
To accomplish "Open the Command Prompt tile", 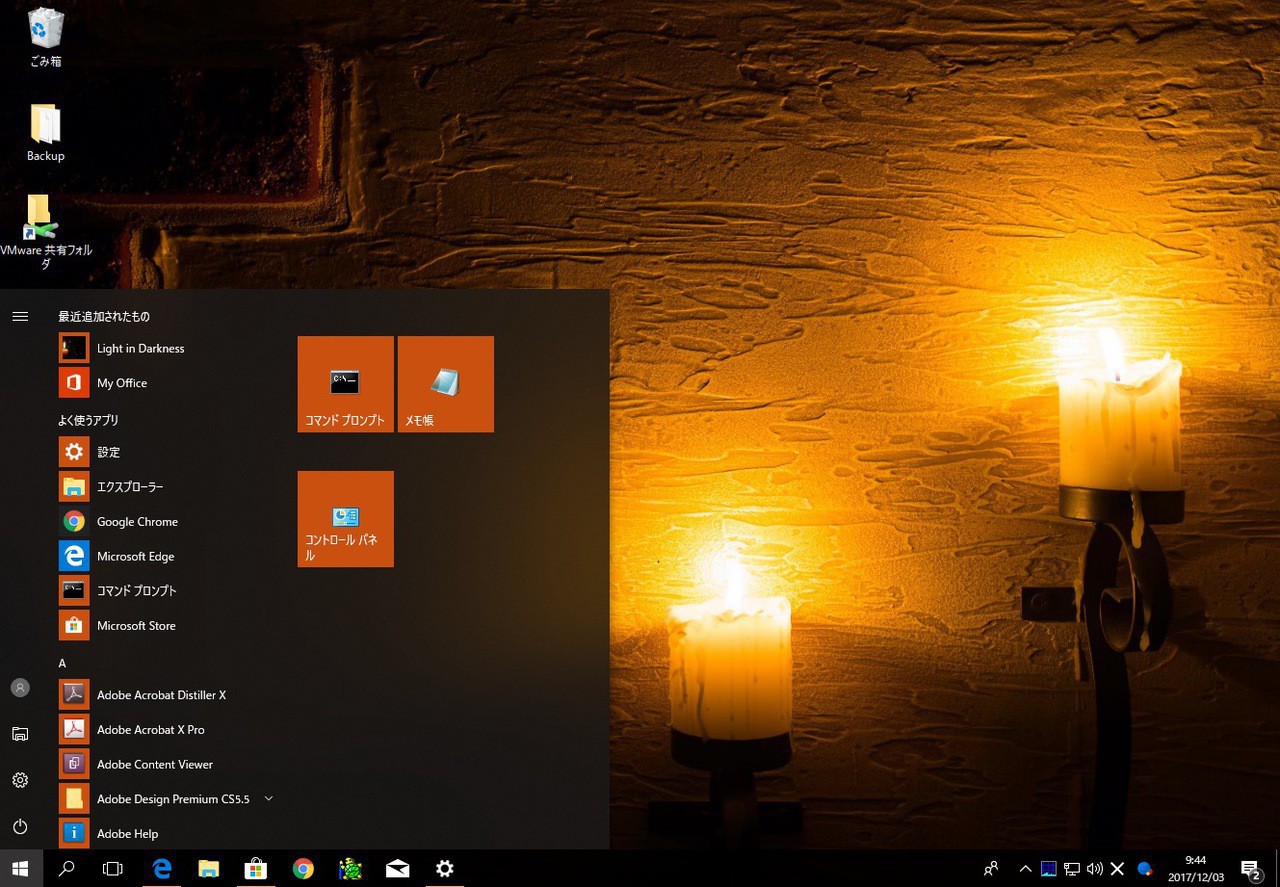I will click(x=345, y=384).
